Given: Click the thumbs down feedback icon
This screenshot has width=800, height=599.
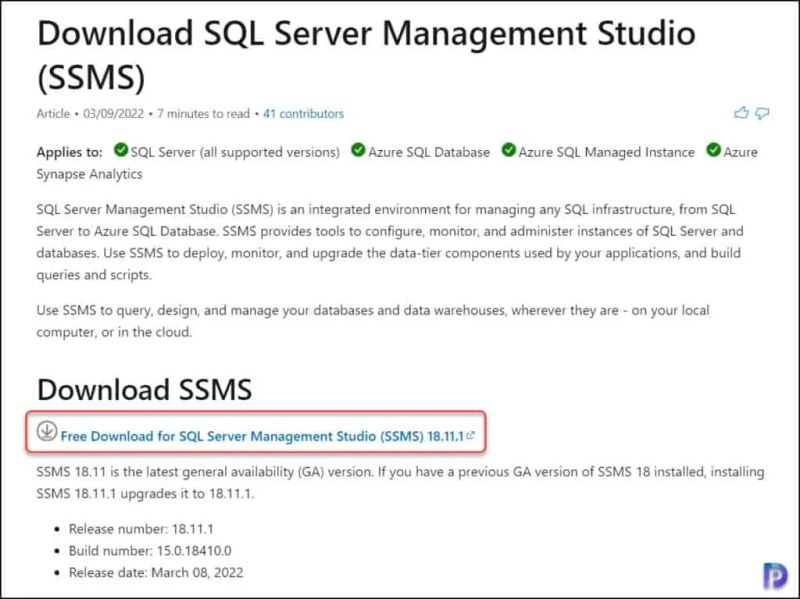Looking at the screenshot, I should point(760,113).
